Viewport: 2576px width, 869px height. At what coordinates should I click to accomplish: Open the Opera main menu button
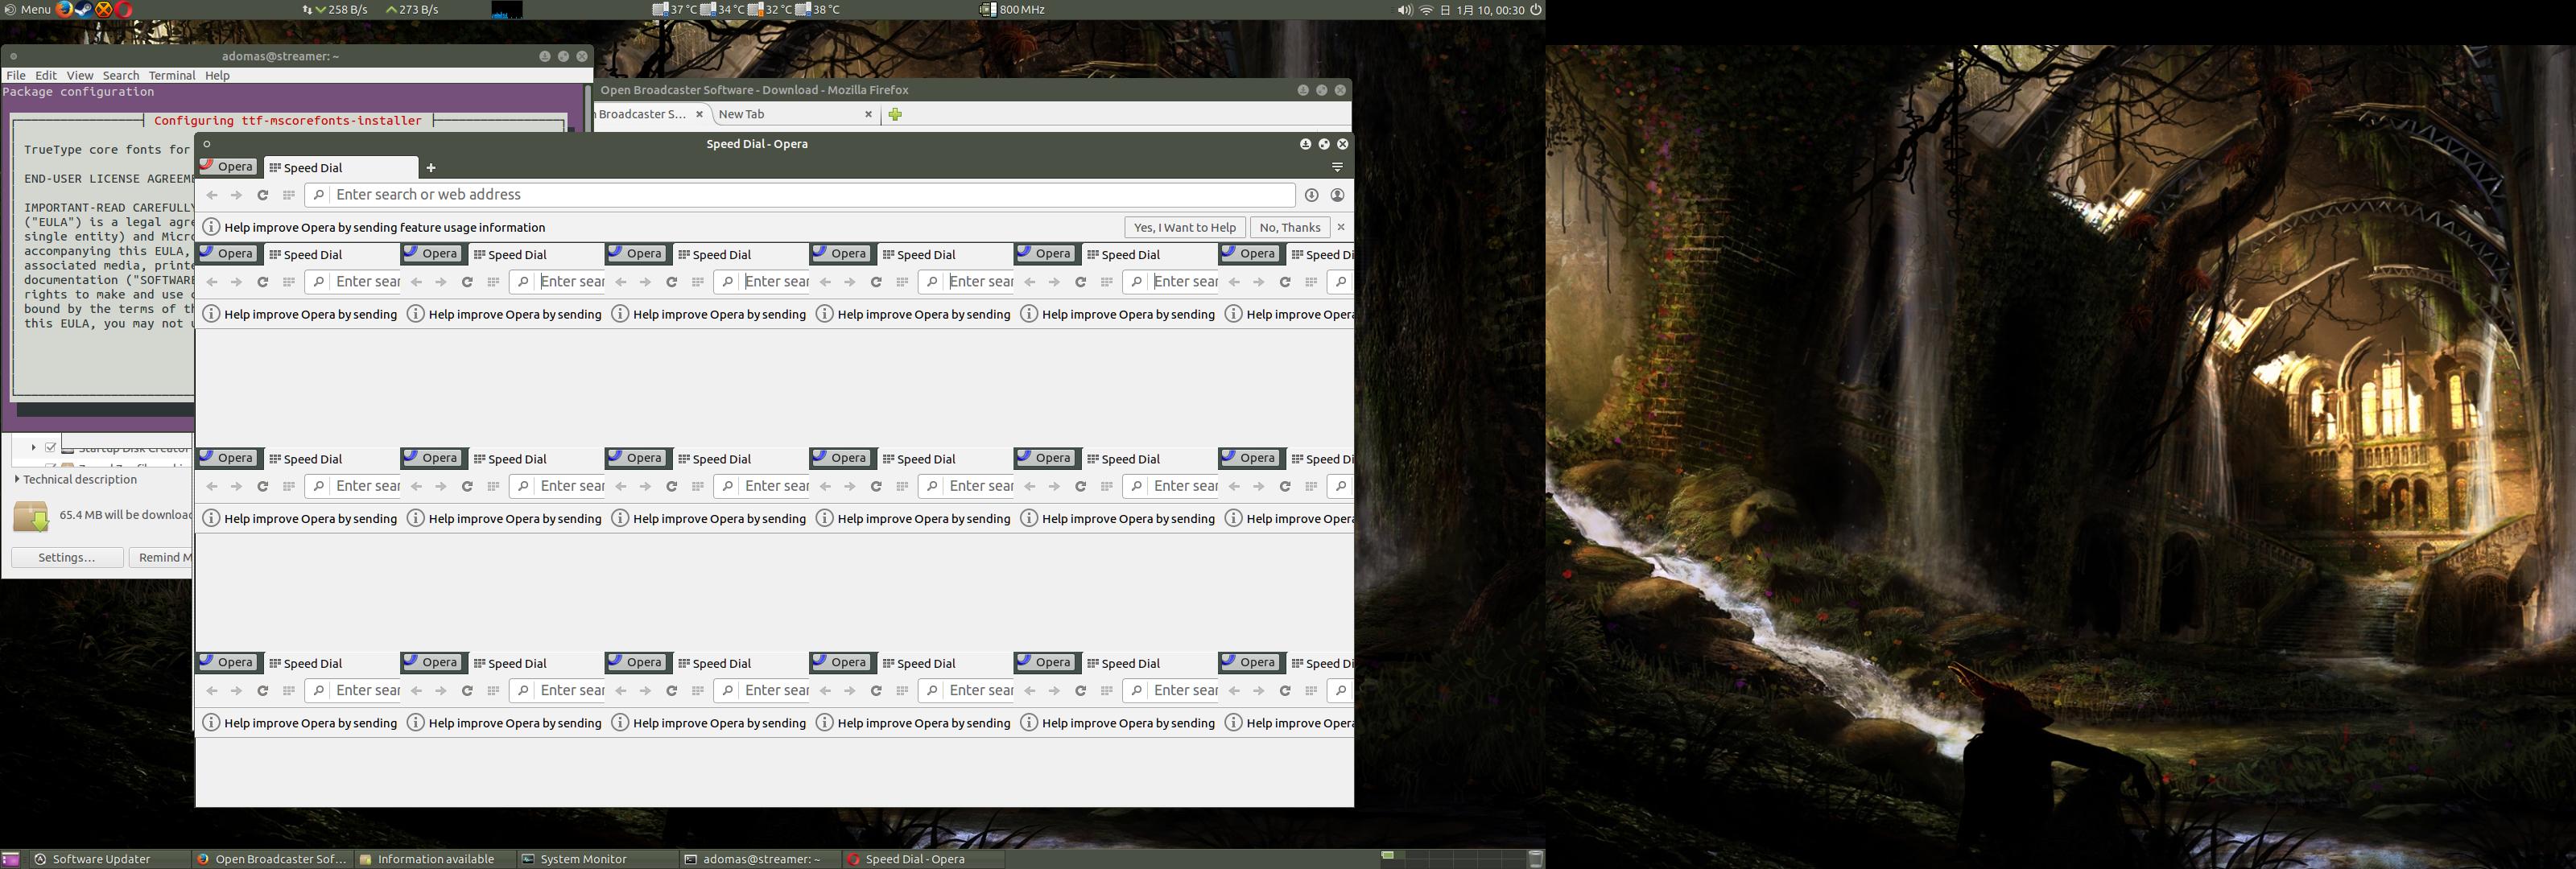click(x=228, y=167)
